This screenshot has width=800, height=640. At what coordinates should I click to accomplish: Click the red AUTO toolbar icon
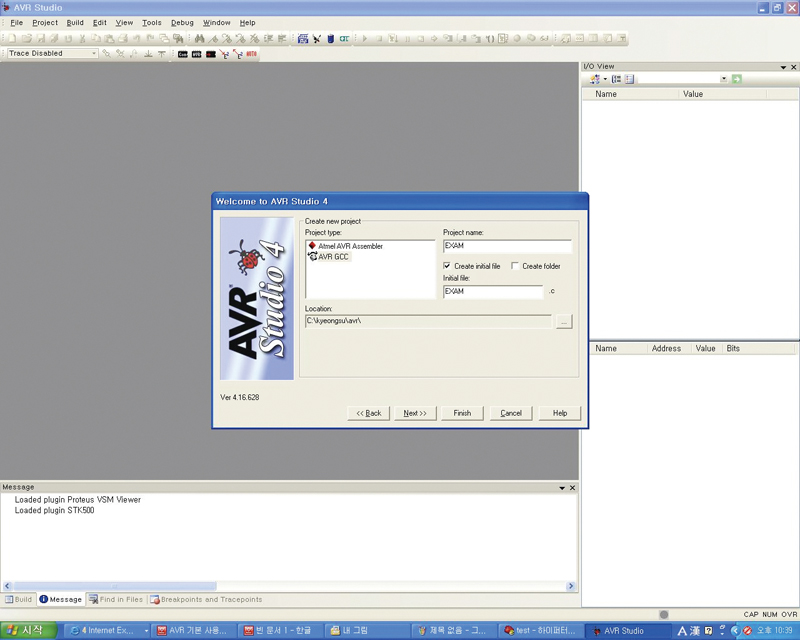(x=252, y=54)
